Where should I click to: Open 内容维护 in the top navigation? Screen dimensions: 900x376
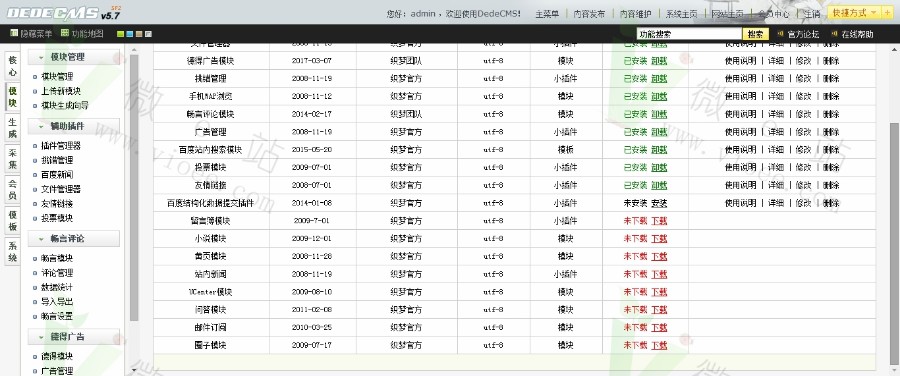[635, 14]
